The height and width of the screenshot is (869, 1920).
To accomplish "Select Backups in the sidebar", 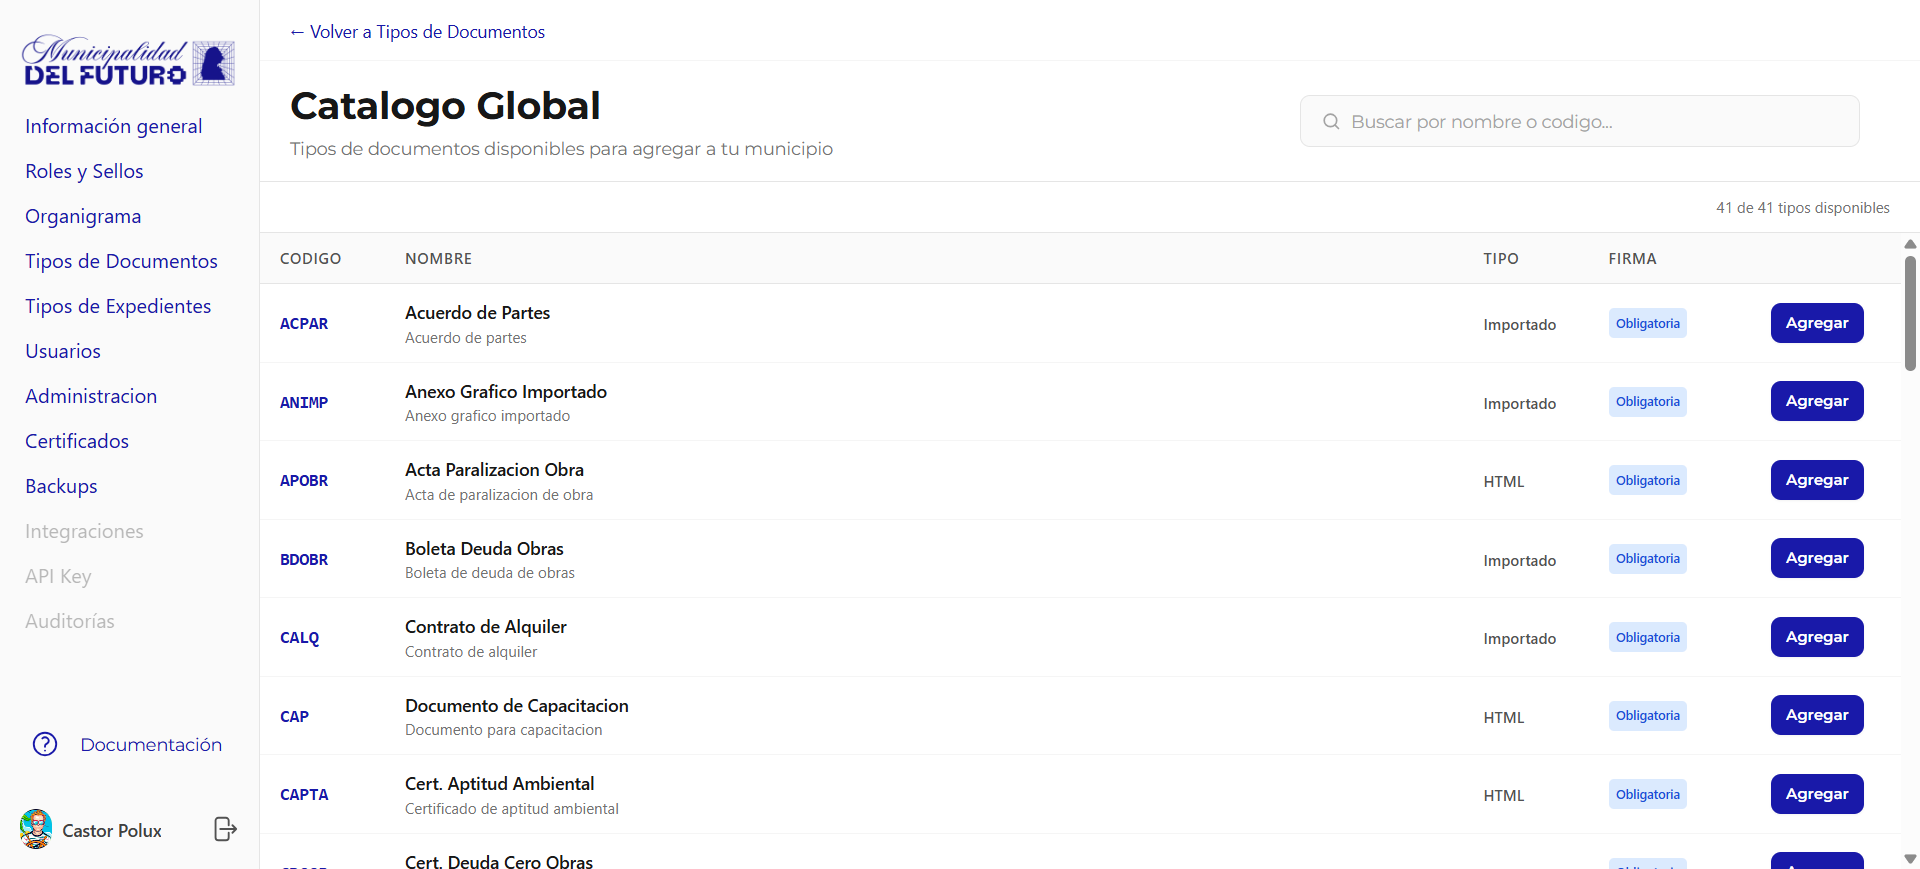I will 61,486.
